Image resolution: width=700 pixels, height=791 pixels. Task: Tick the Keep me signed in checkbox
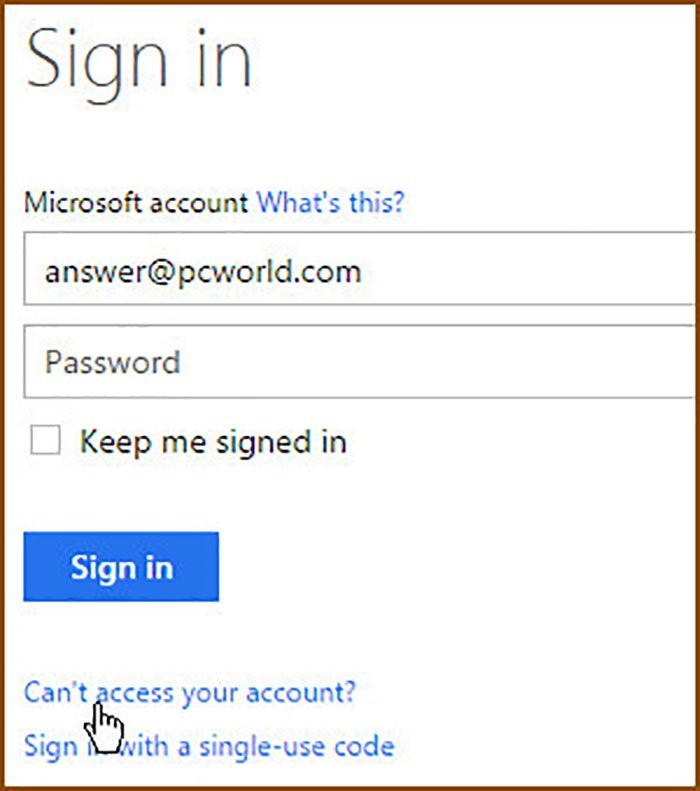pyautogui.click(x=45, y=441)
